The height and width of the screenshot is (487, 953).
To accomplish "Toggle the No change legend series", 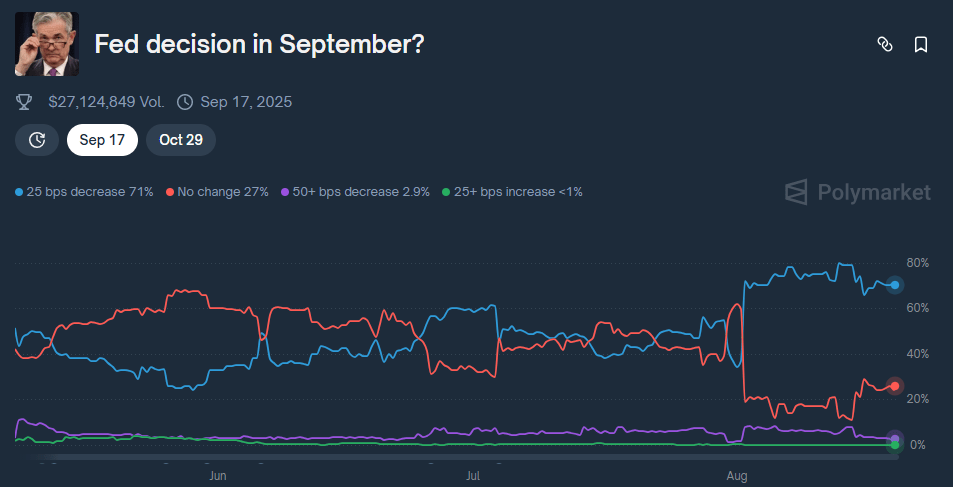I will (x=217, y=191).
